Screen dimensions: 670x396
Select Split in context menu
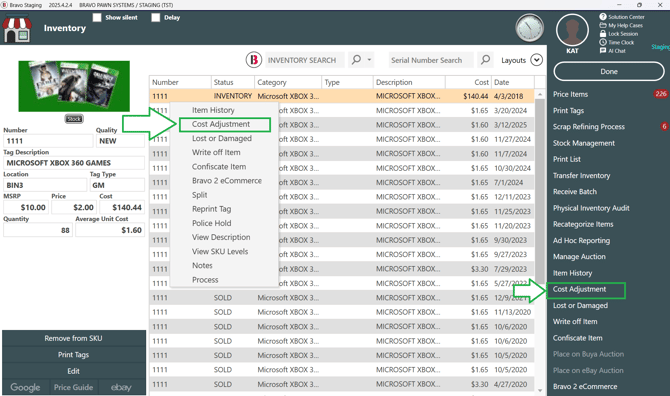tap(200, 195)
